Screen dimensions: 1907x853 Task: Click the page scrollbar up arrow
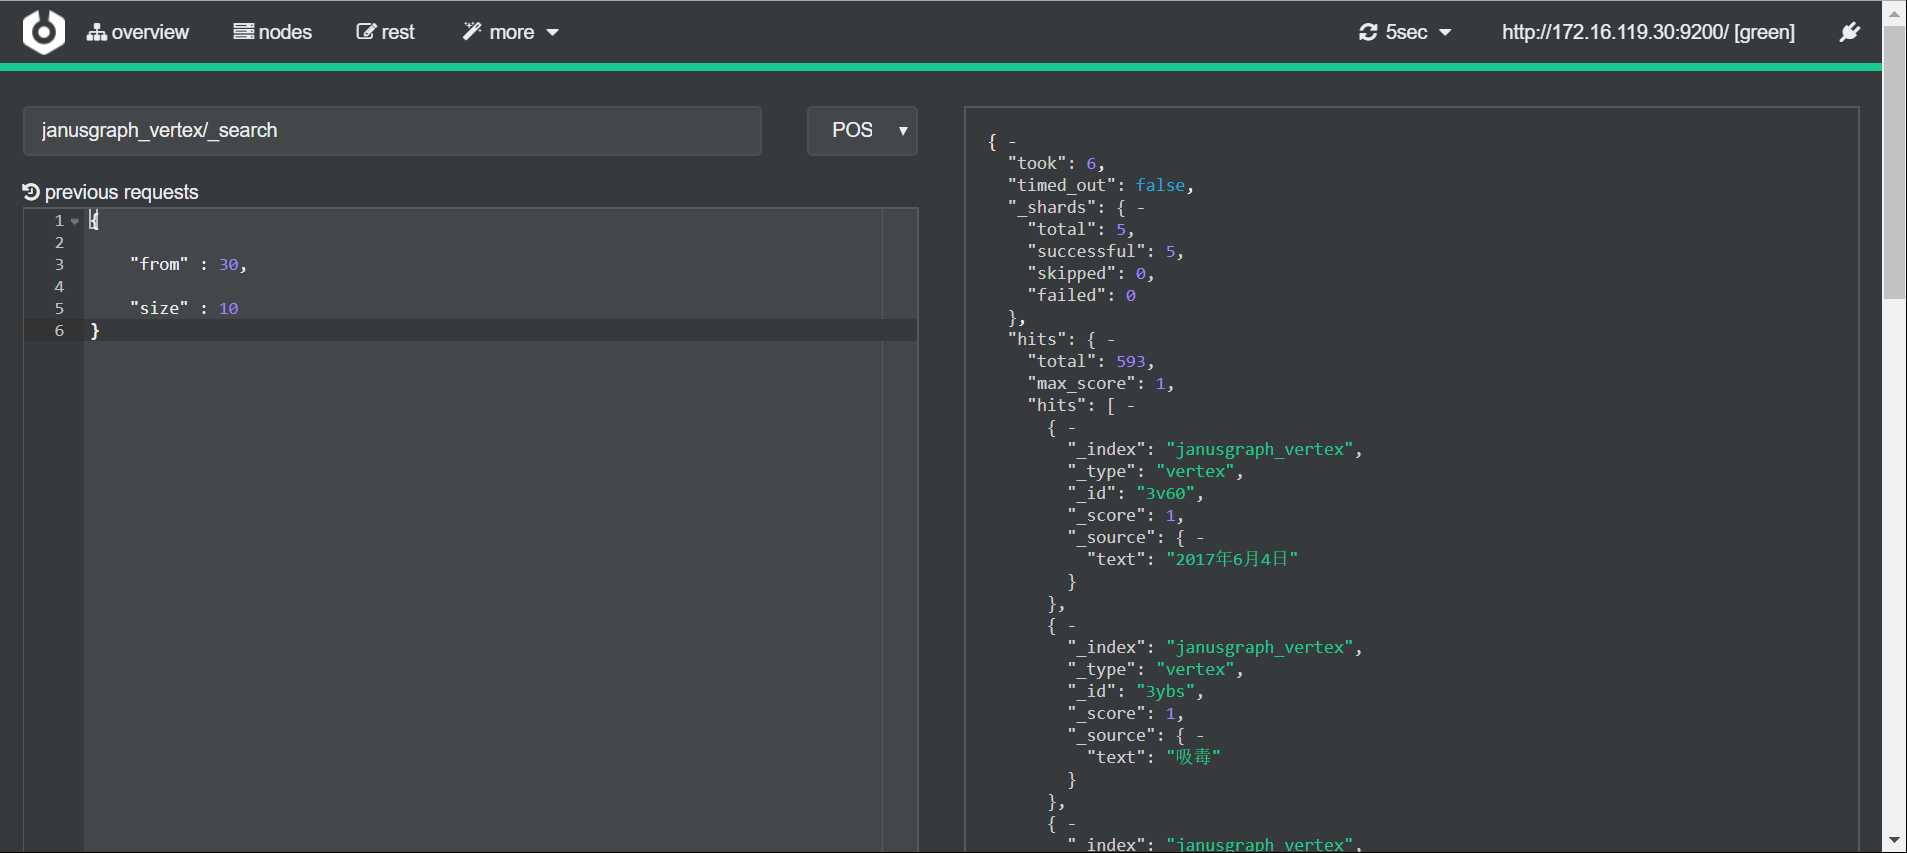[1895, 13]
